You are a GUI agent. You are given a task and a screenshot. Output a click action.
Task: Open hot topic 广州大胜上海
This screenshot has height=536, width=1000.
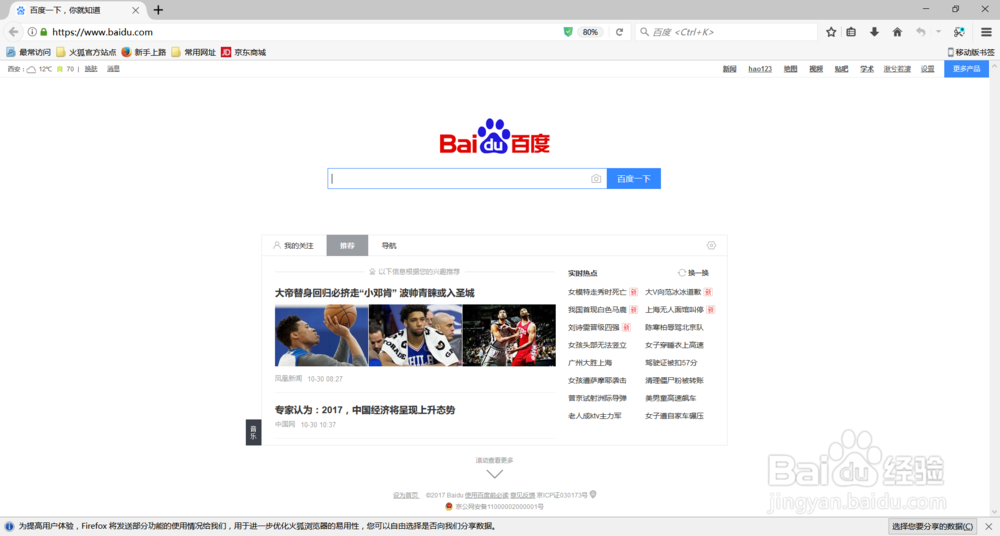(590, 363)
